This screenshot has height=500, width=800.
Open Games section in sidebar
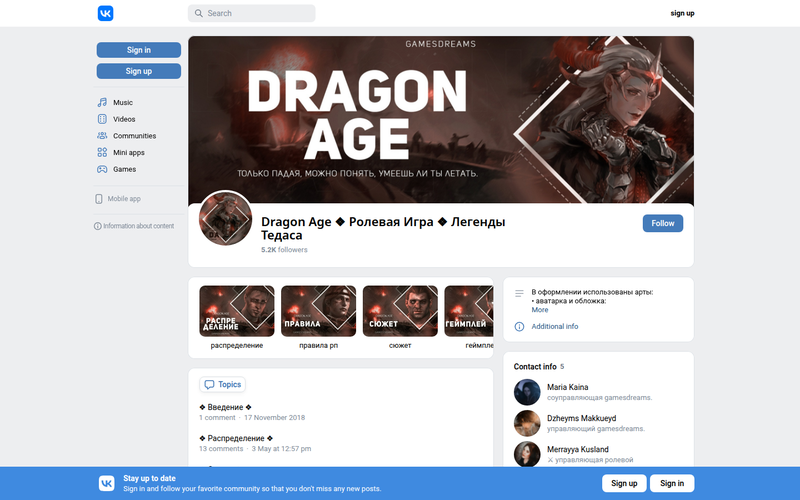tap(124, 169)
